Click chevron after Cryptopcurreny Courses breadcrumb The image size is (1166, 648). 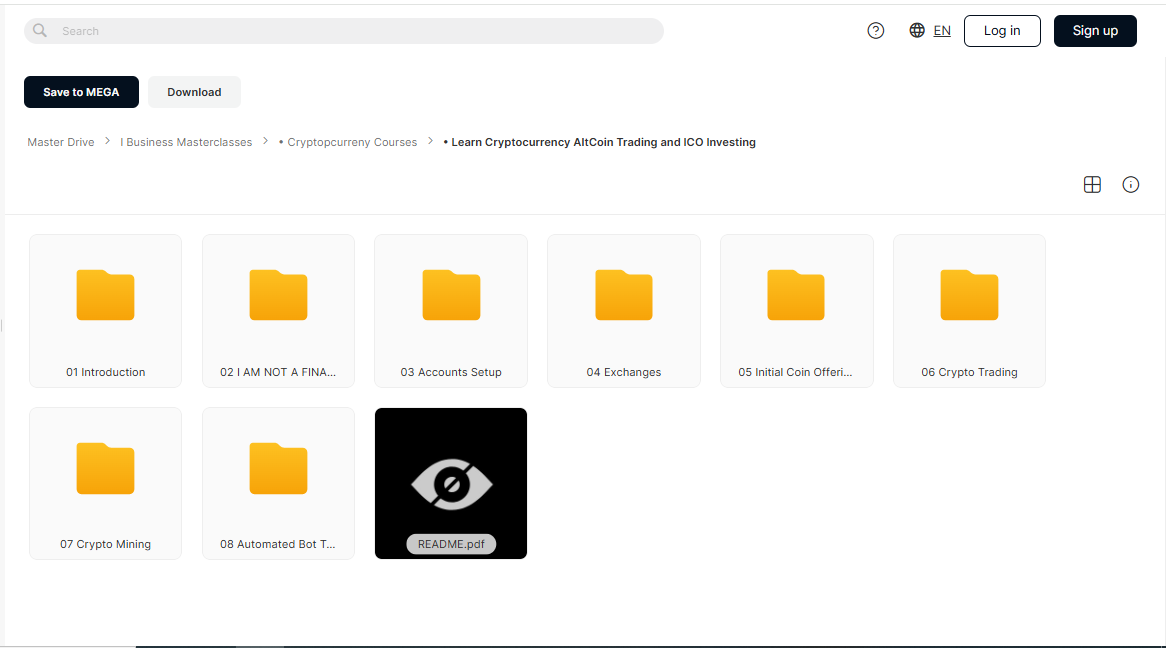[x=430, y=141]
